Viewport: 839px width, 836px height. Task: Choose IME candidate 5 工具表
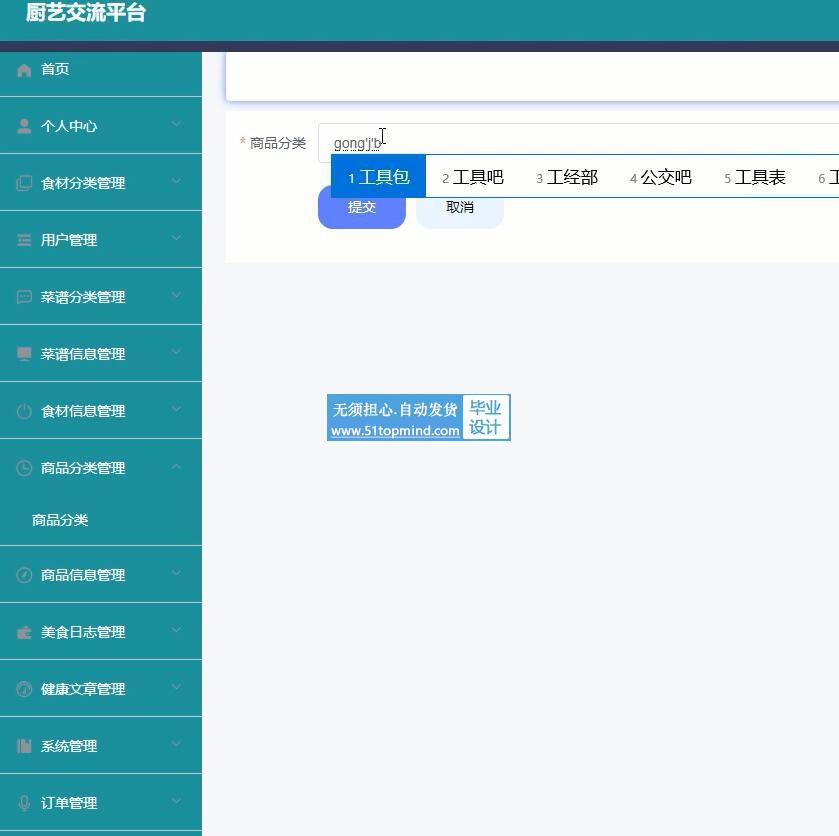[x=755, y=177]
